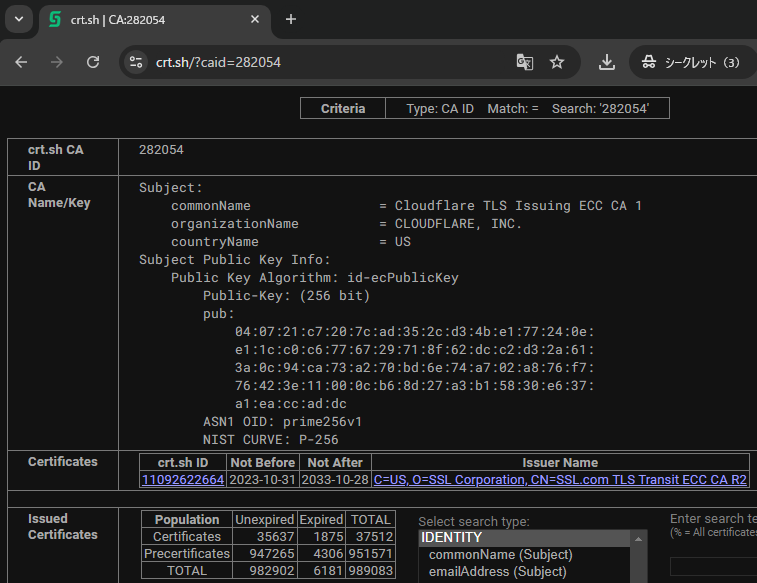Select unexpired precertificates count 947265
Viewport: 757px width, 583px height.
(271, 554)
